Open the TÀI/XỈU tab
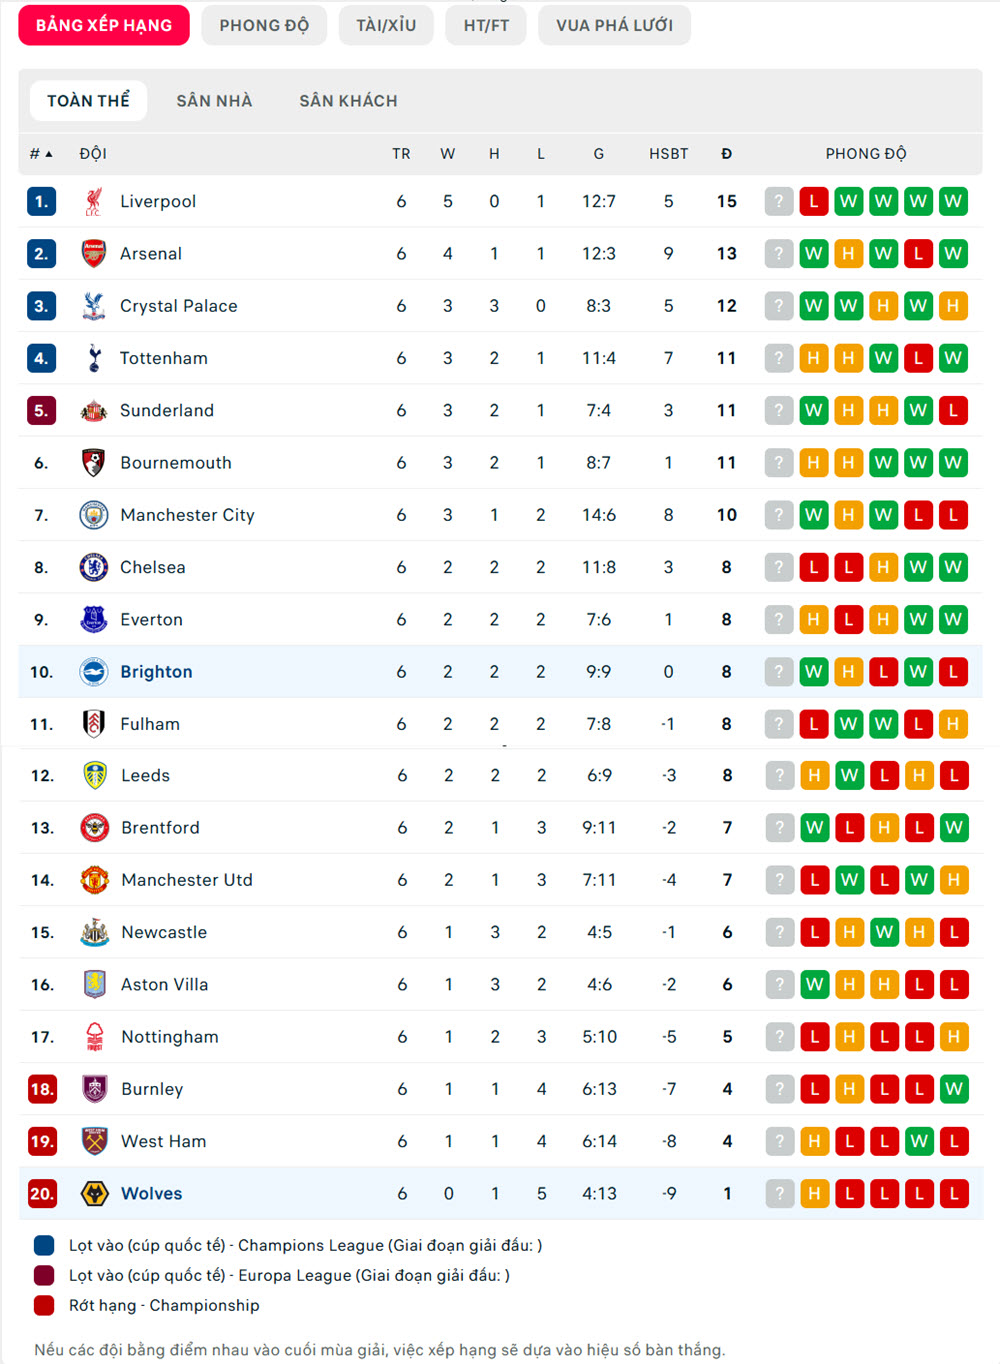Image resolution: width=1000 pixels, height=1364 pixels. point(386,25)
